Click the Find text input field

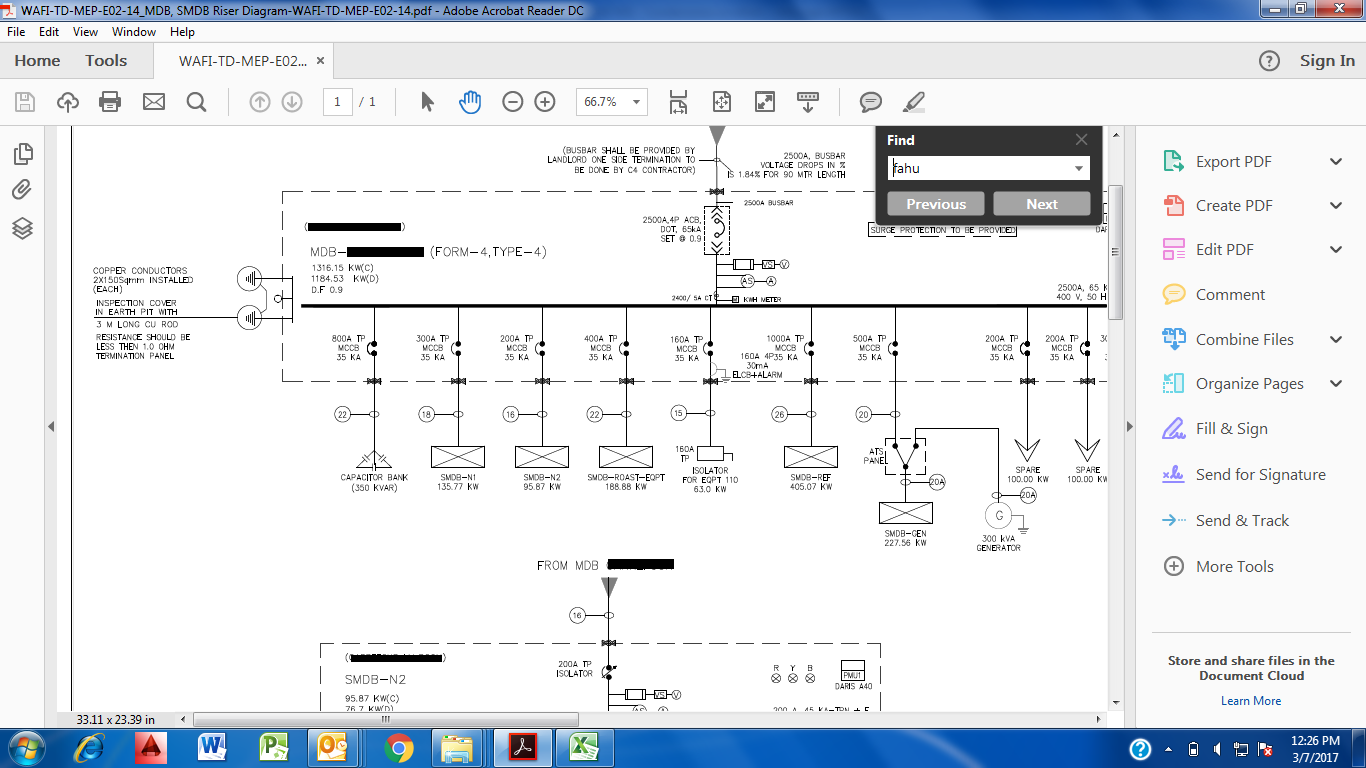pos(980,169)
